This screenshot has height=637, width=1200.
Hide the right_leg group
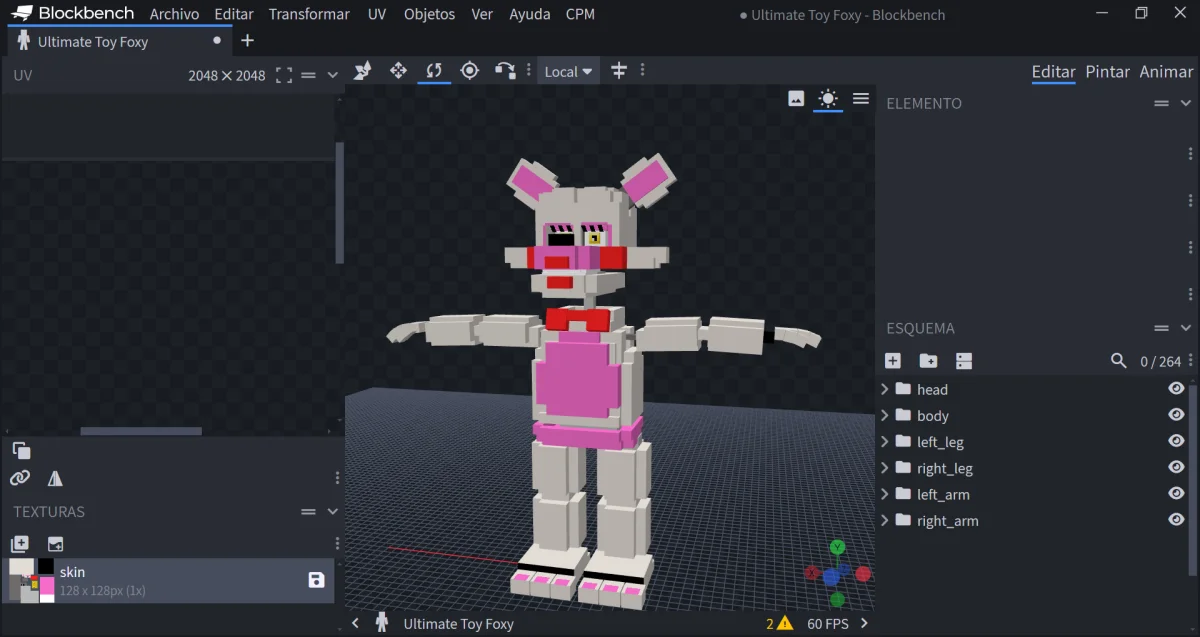[1176, 467]
